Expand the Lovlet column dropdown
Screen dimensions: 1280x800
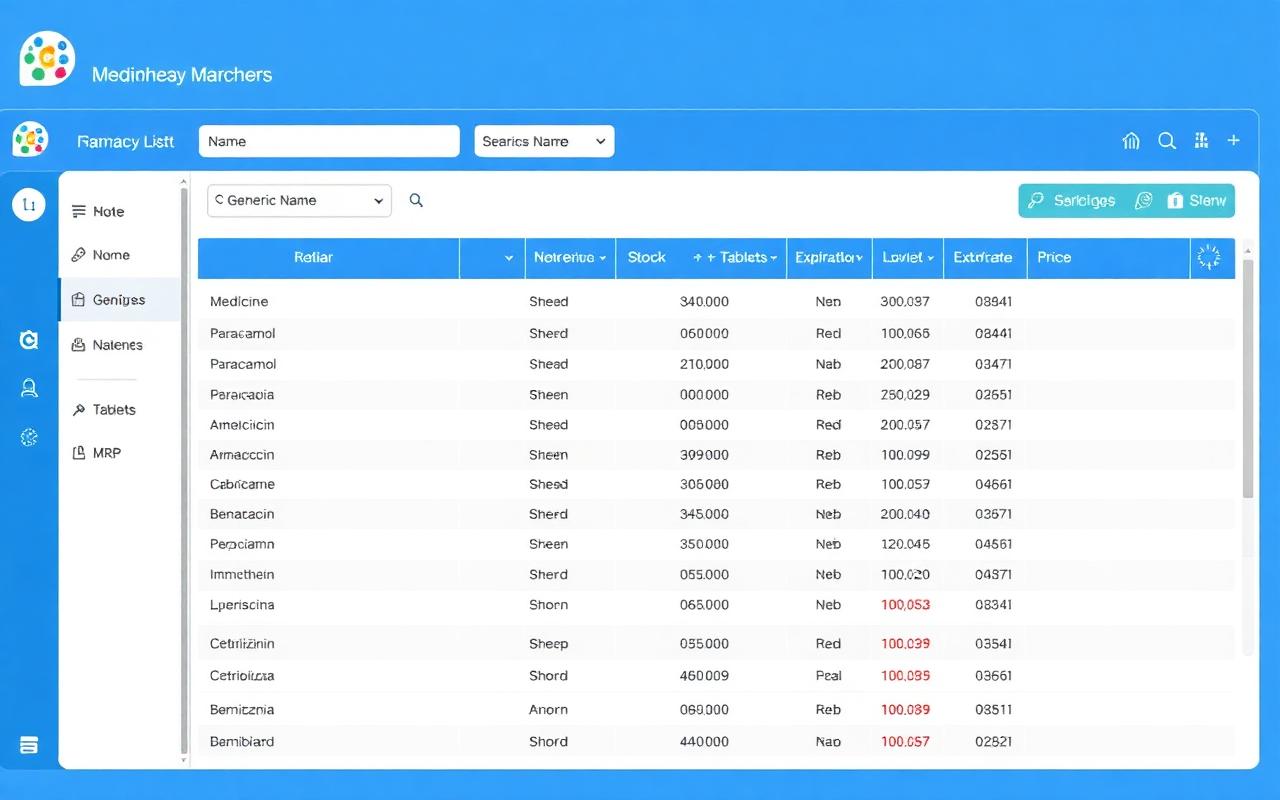tap(930, 258)
